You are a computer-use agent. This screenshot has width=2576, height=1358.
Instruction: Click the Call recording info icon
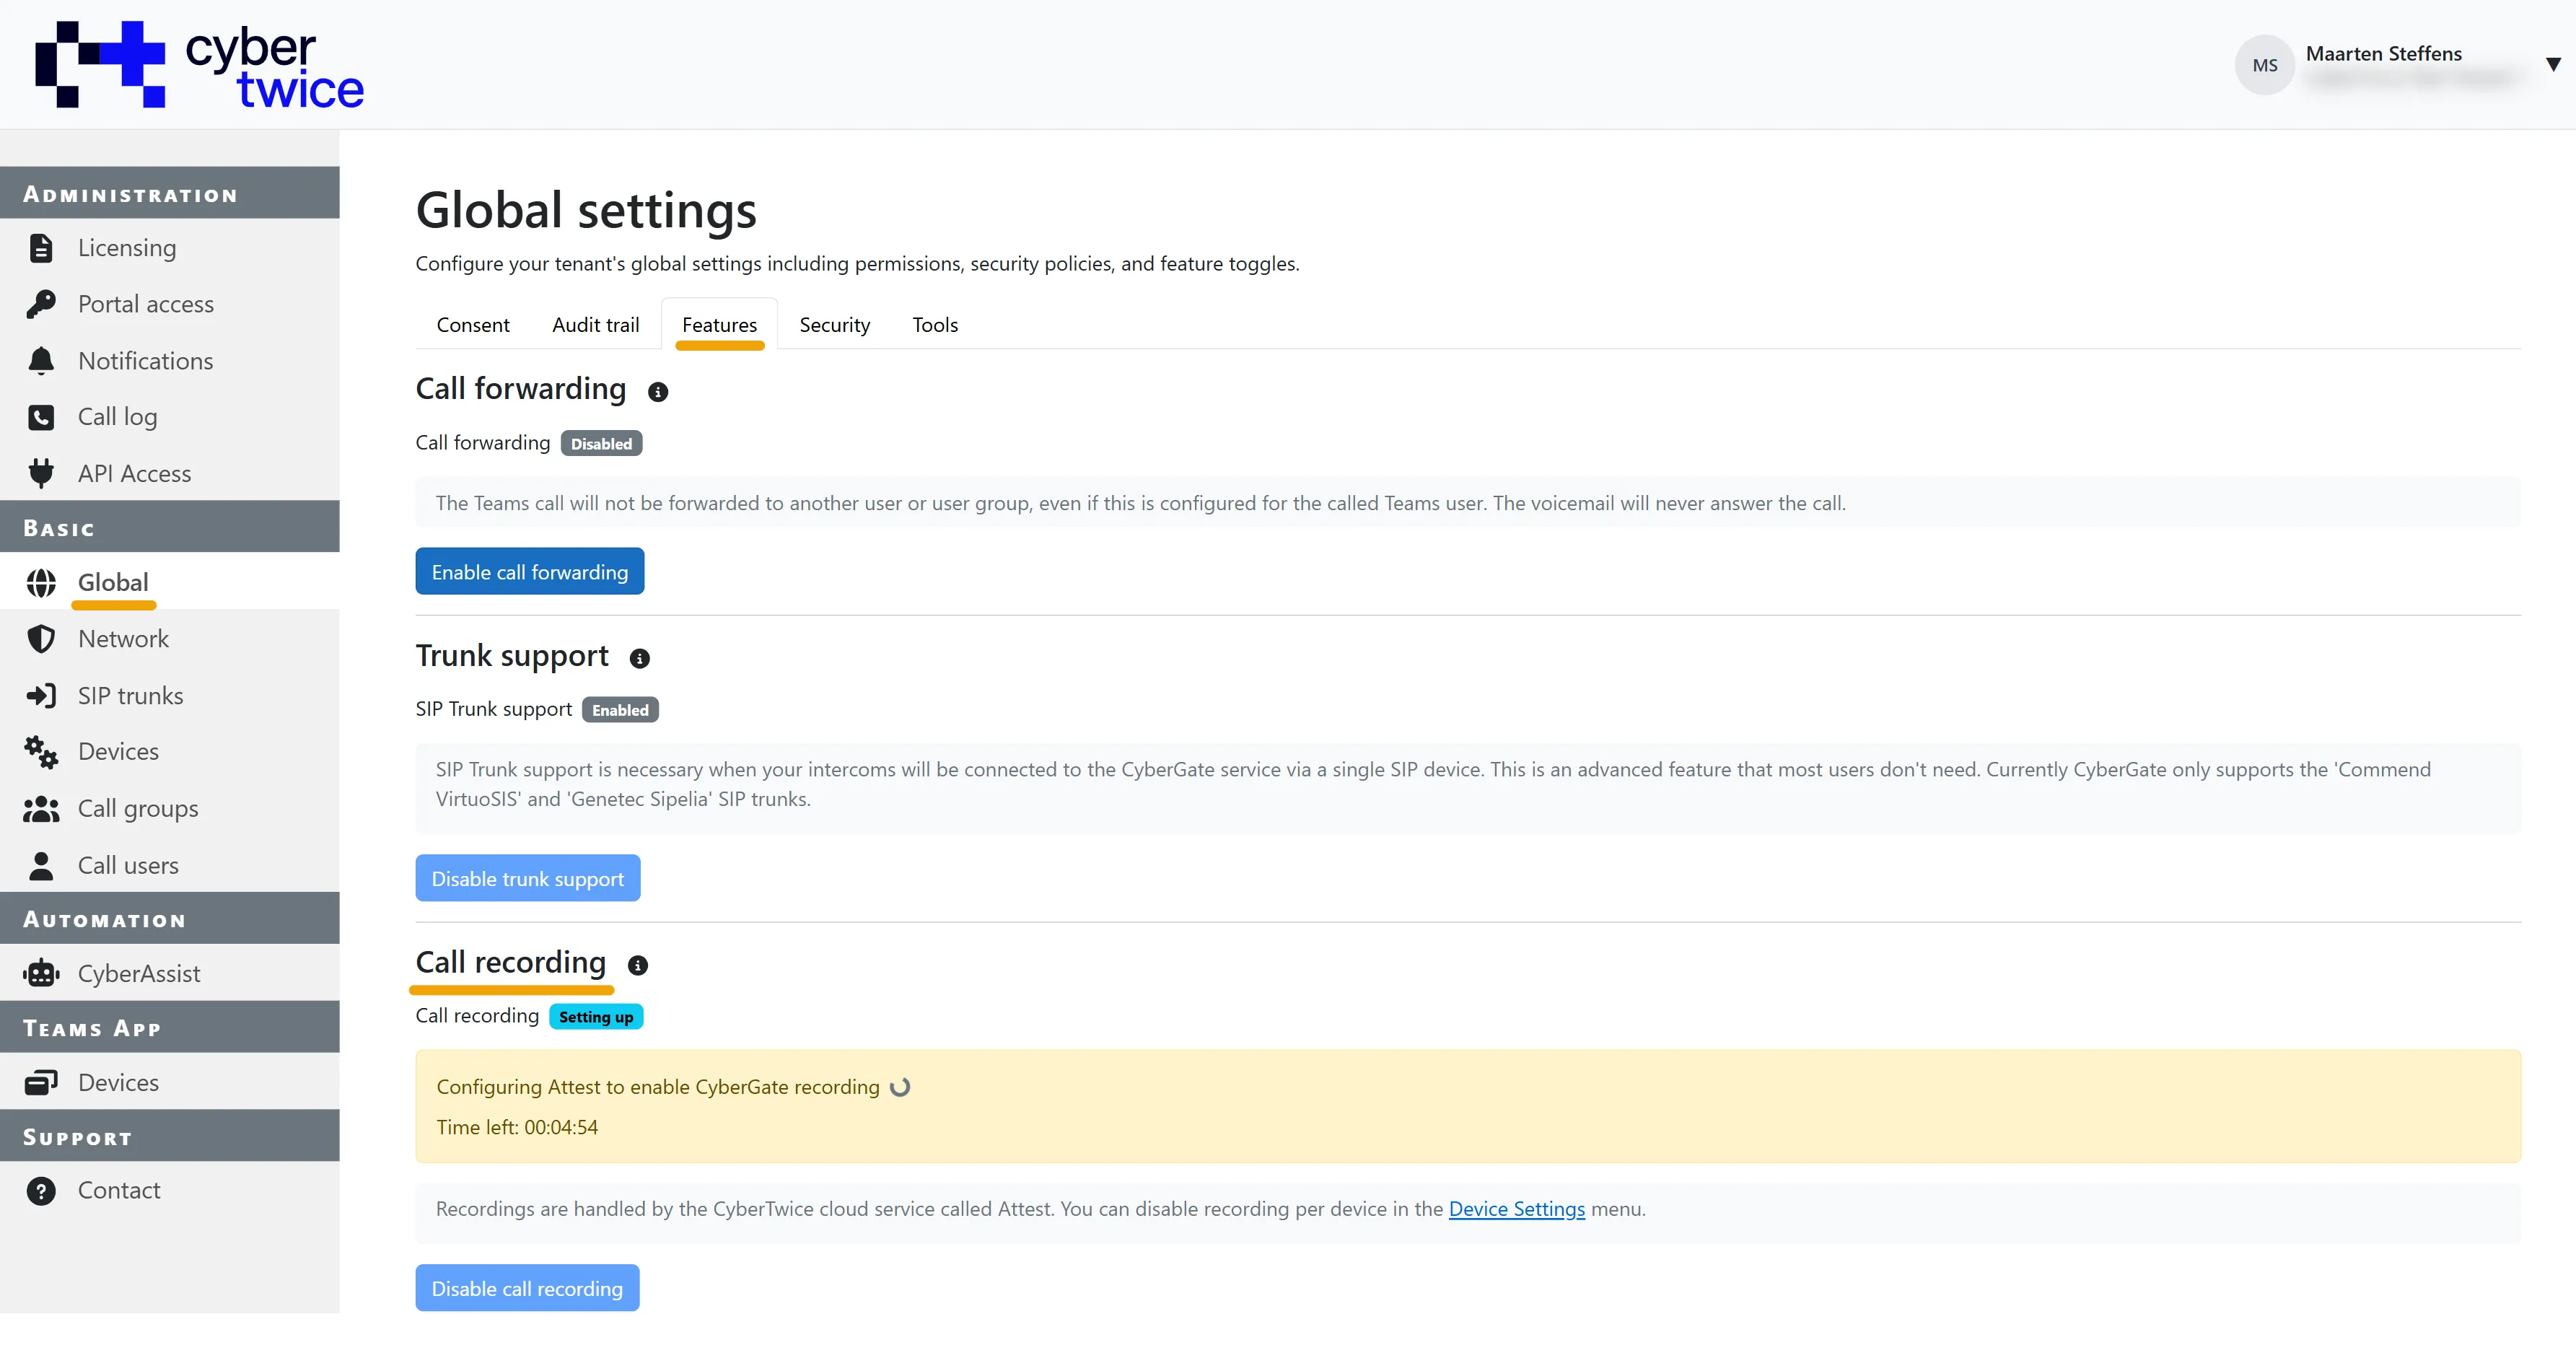(x=638, y=965)
